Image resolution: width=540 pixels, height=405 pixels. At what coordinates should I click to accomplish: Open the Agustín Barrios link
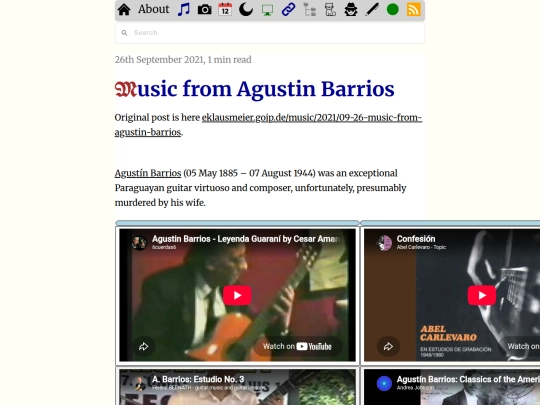pyautogui.click(x=148, y=173)
